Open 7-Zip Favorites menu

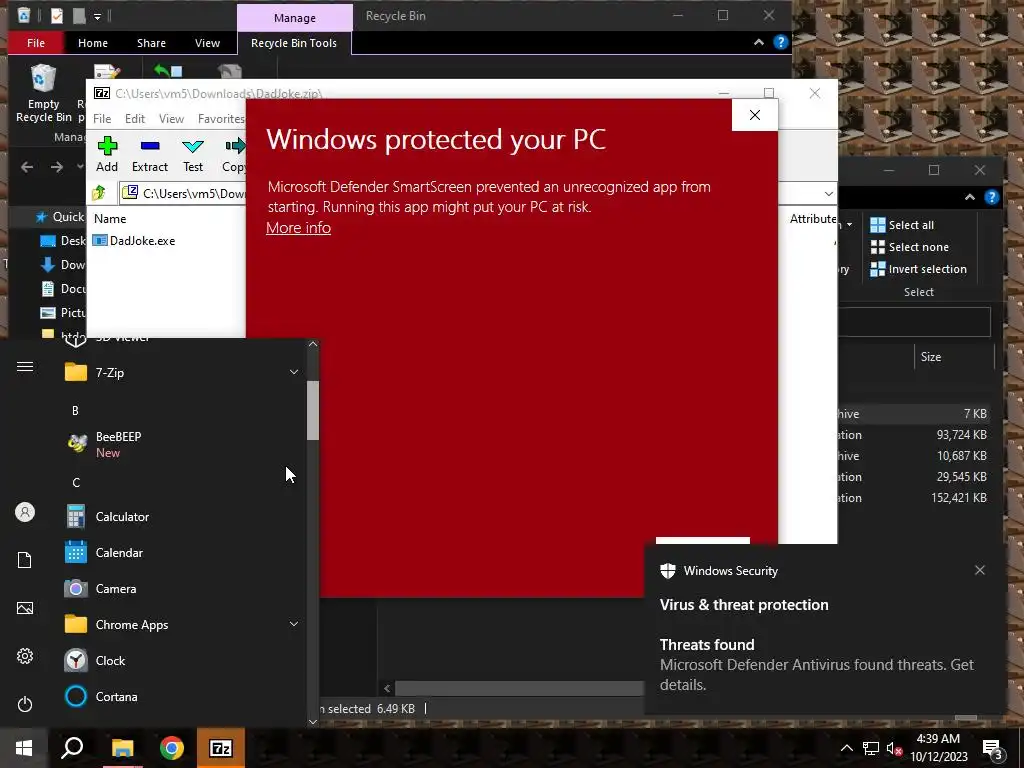(x=221, y=119)
